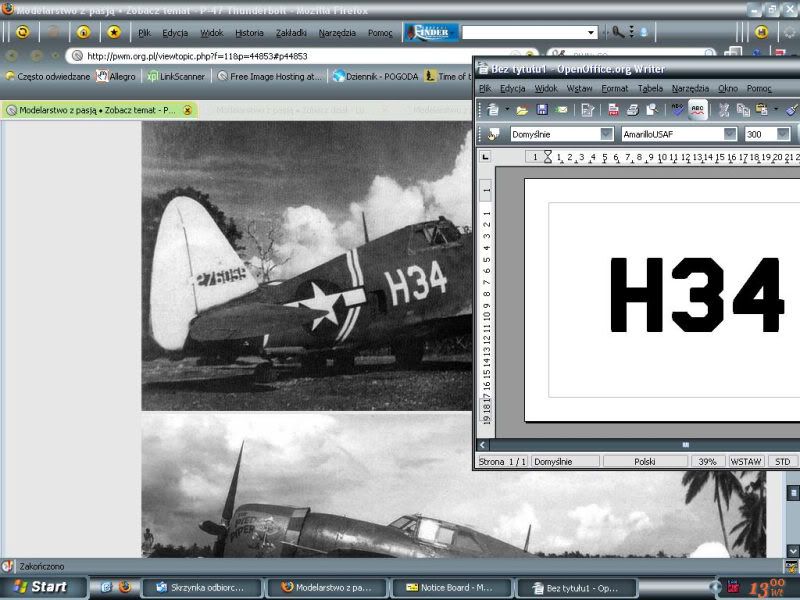Toggle WSTAW insert mode in status bar
Screen dimensions: 800x600
[x=745, y=462]
